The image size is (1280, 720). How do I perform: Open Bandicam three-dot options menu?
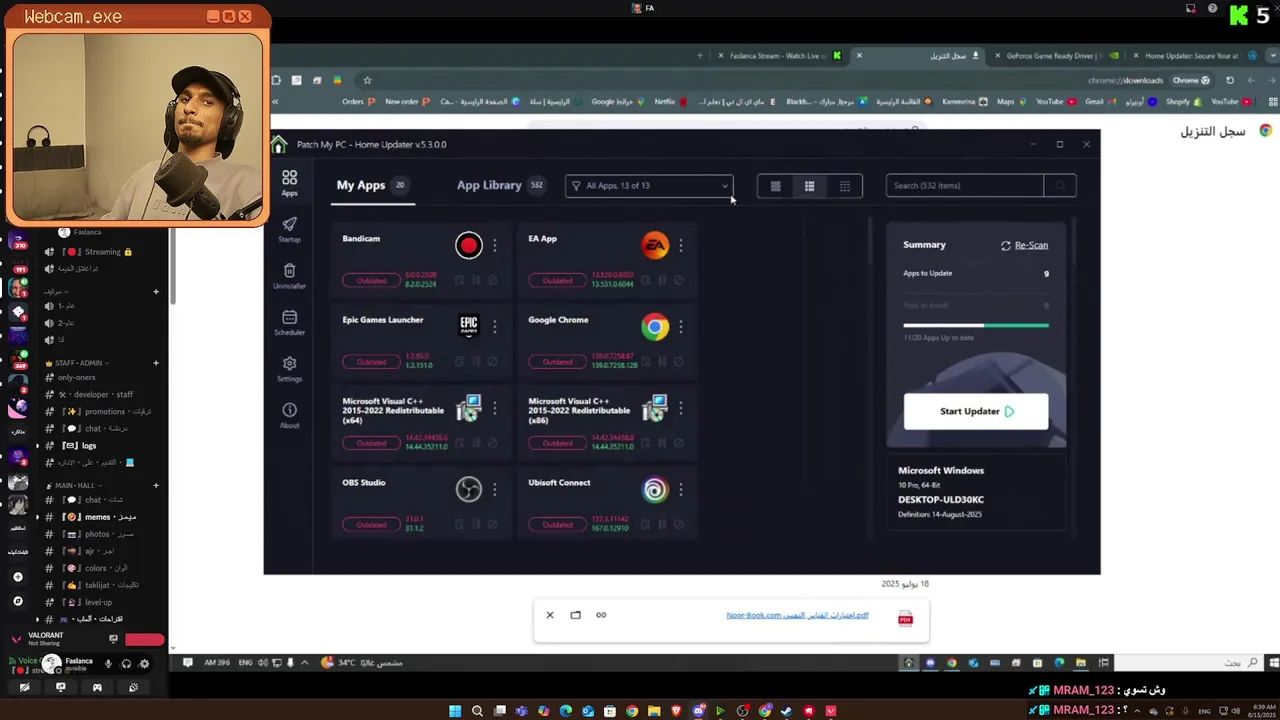click(x=494, y=245)
